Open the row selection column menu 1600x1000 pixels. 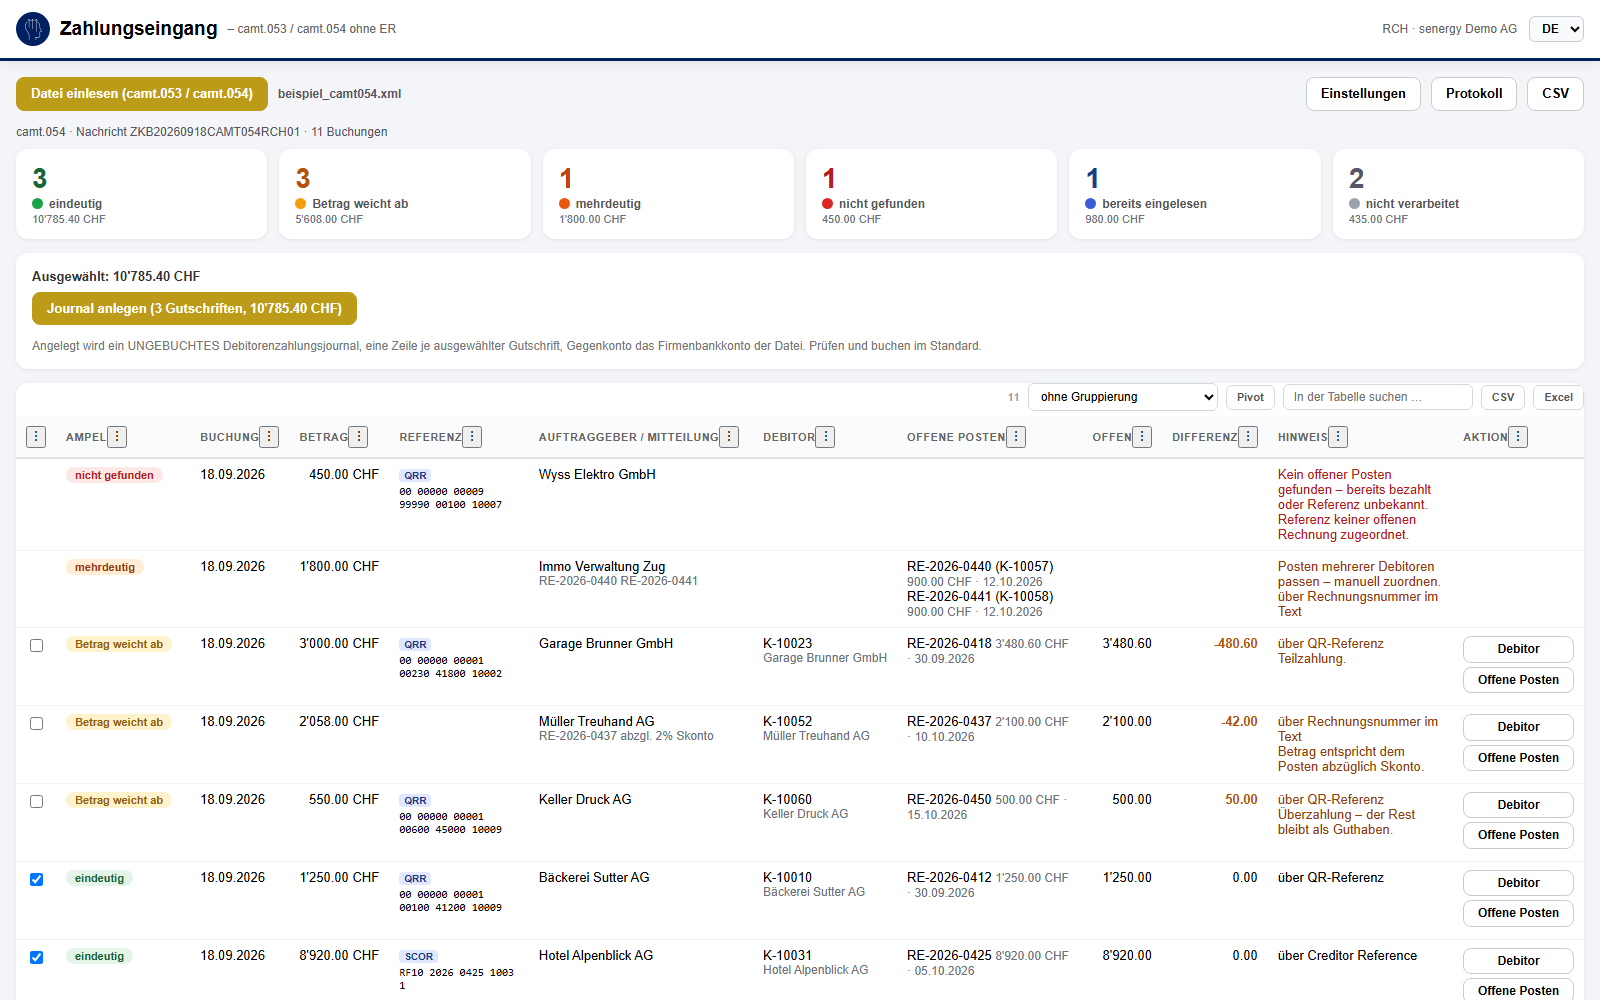[36, 437]
